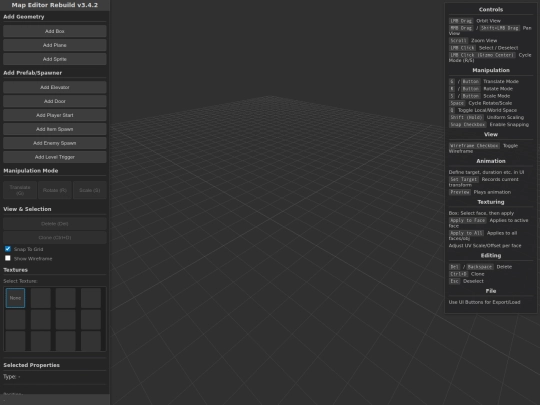
Task: Click Add Item Spawn
Action: coord(55,129)
